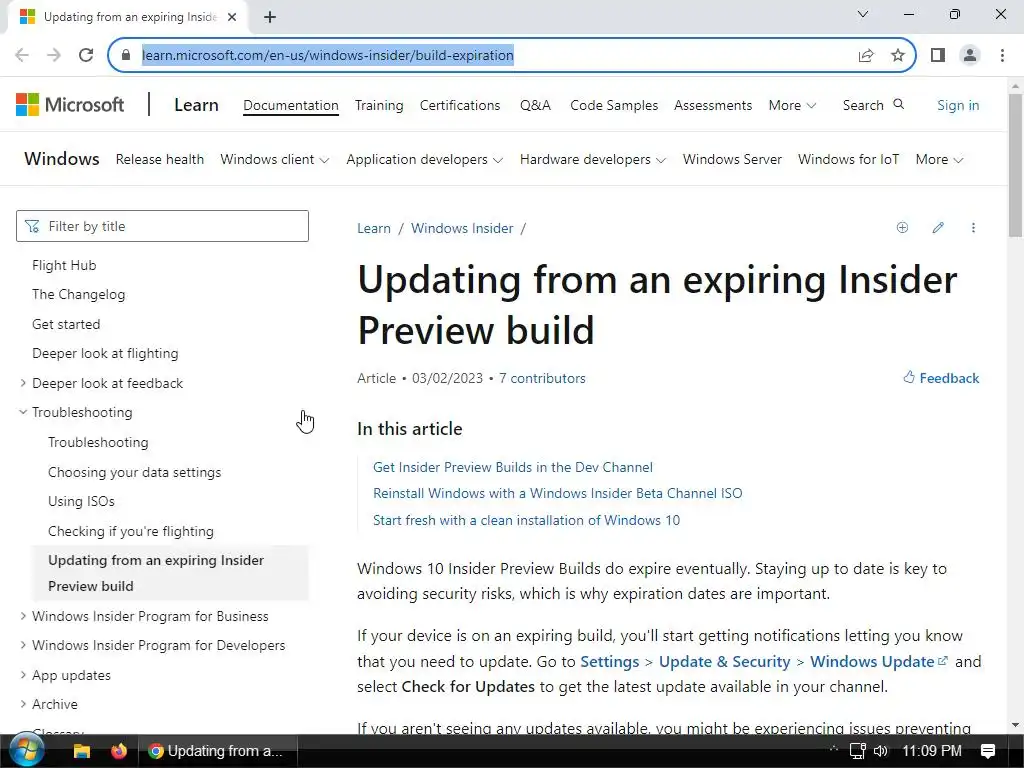Open Application developers dropdown
Image resolution: width=1024 pixels, height=768 pixels.
[424, 159]
